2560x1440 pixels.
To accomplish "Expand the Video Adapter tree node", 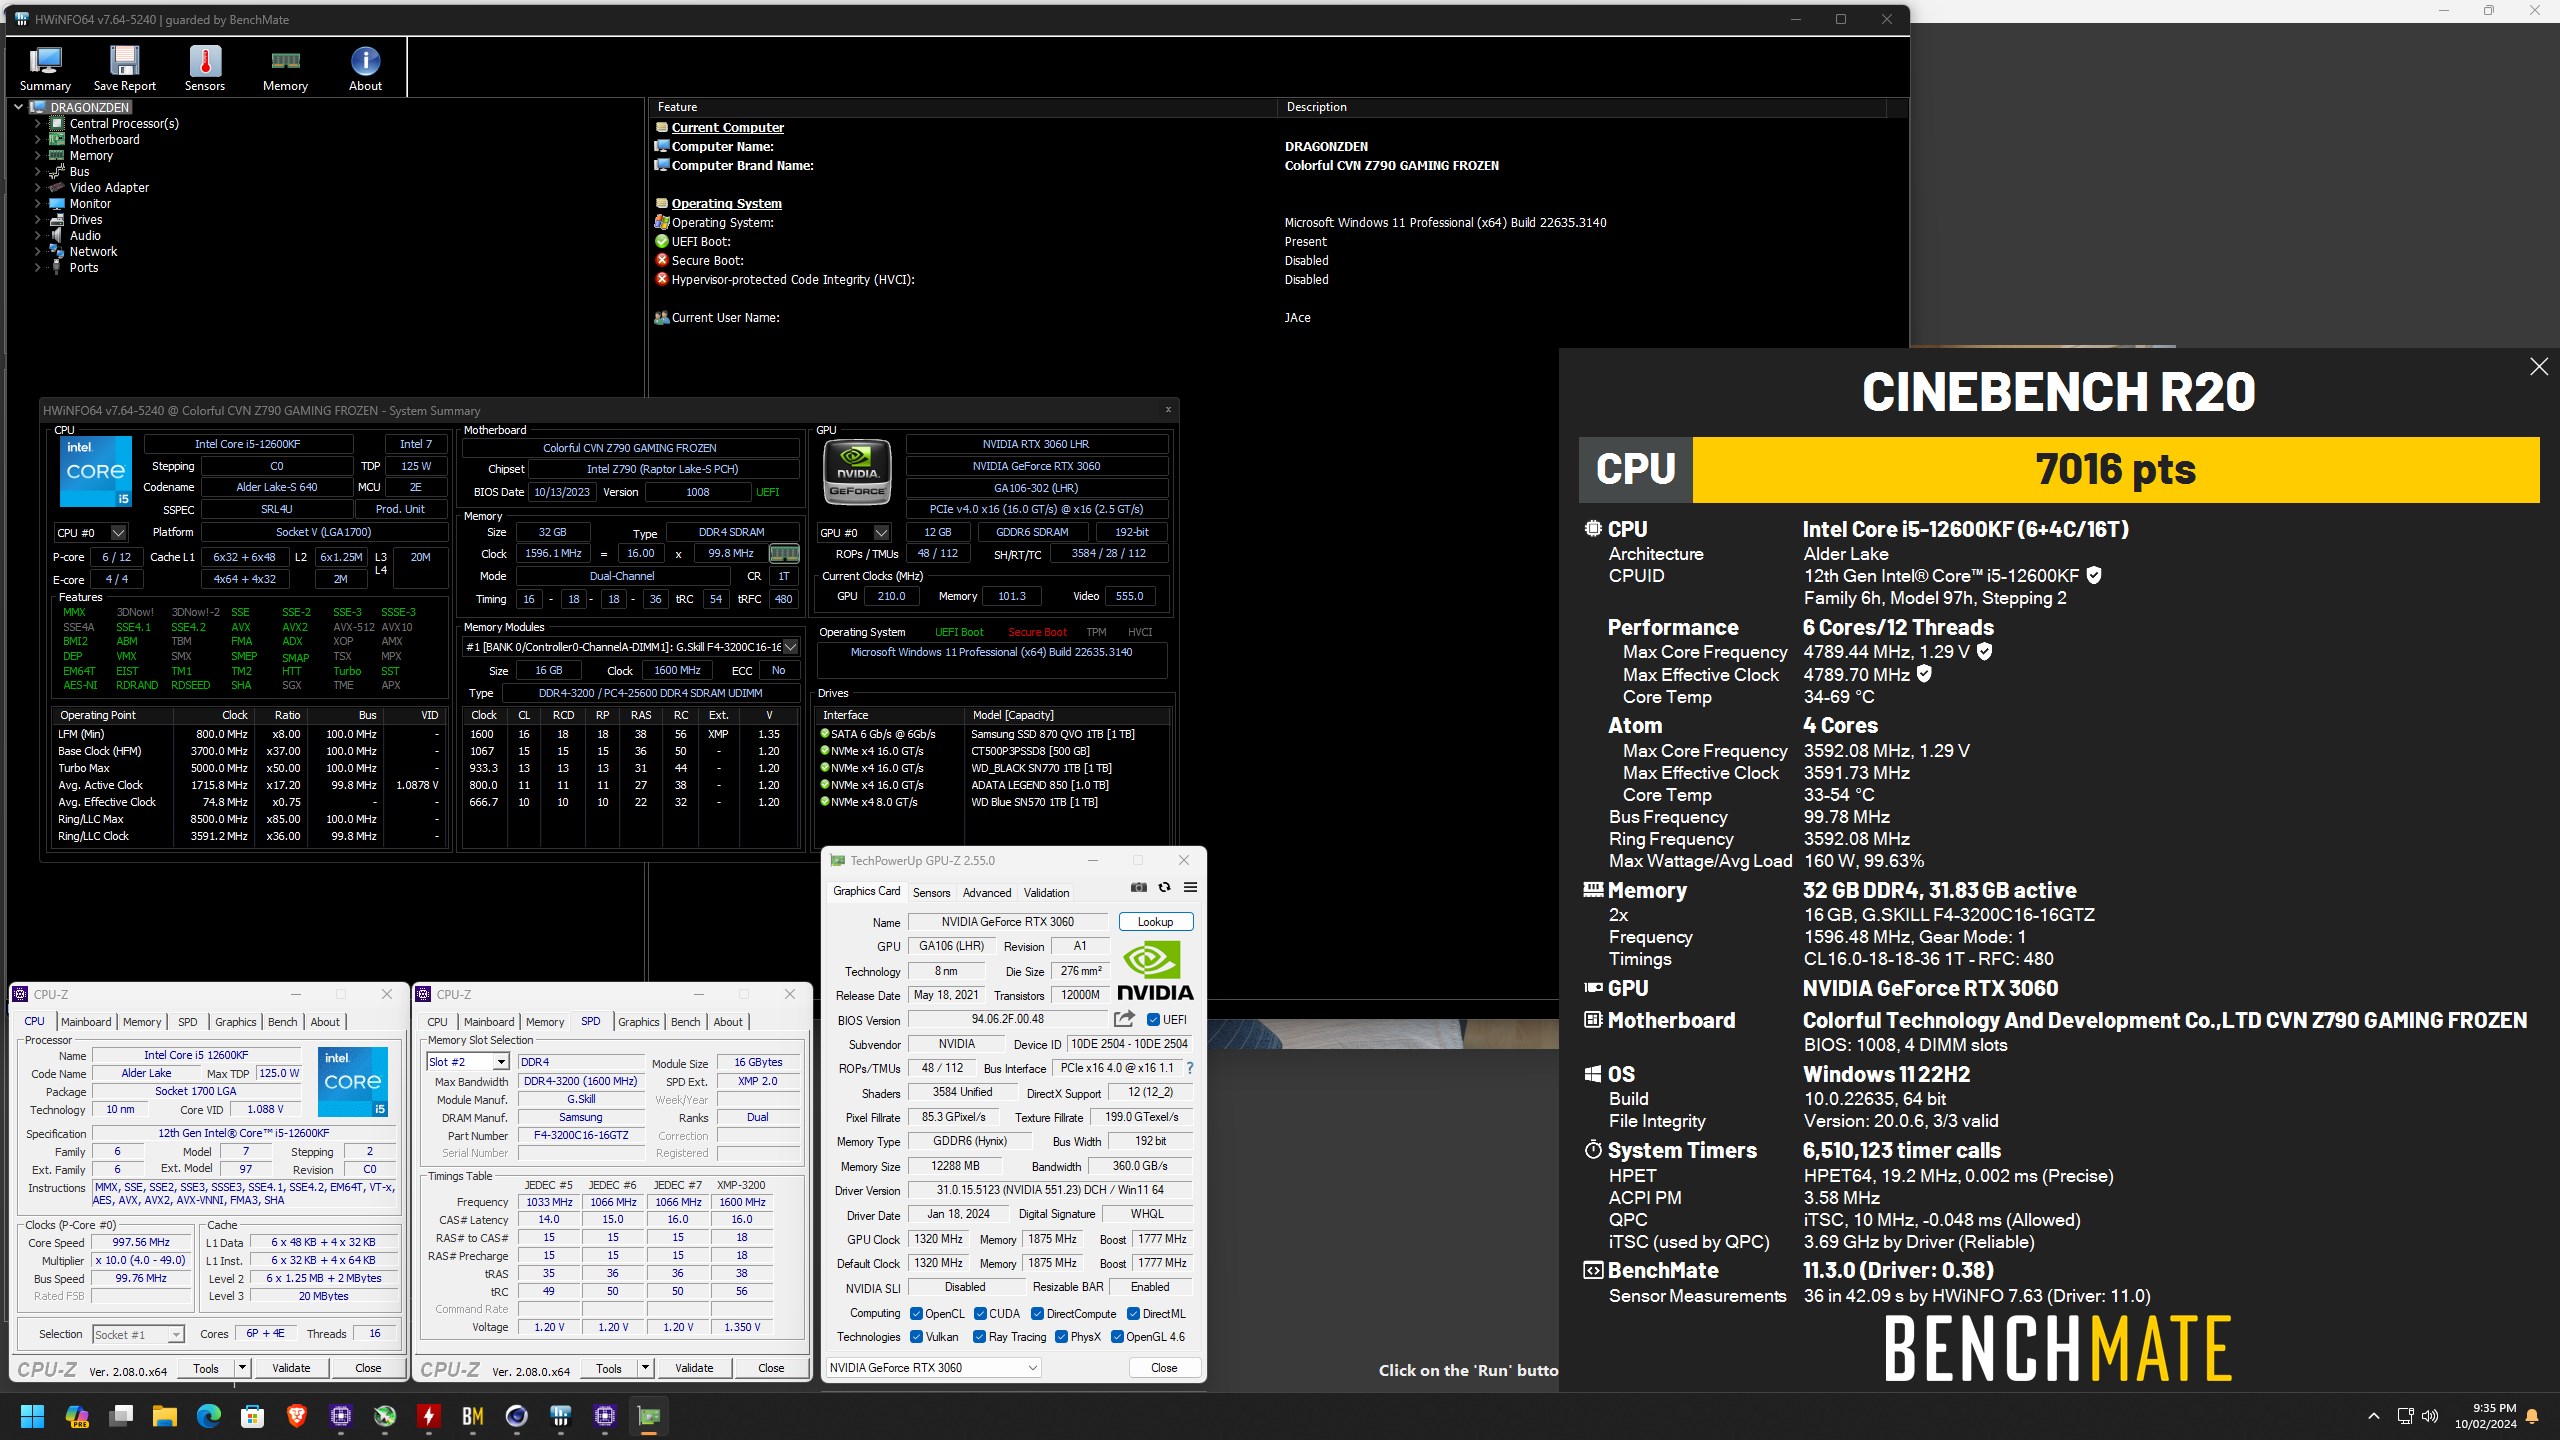I will pos(38,188).
